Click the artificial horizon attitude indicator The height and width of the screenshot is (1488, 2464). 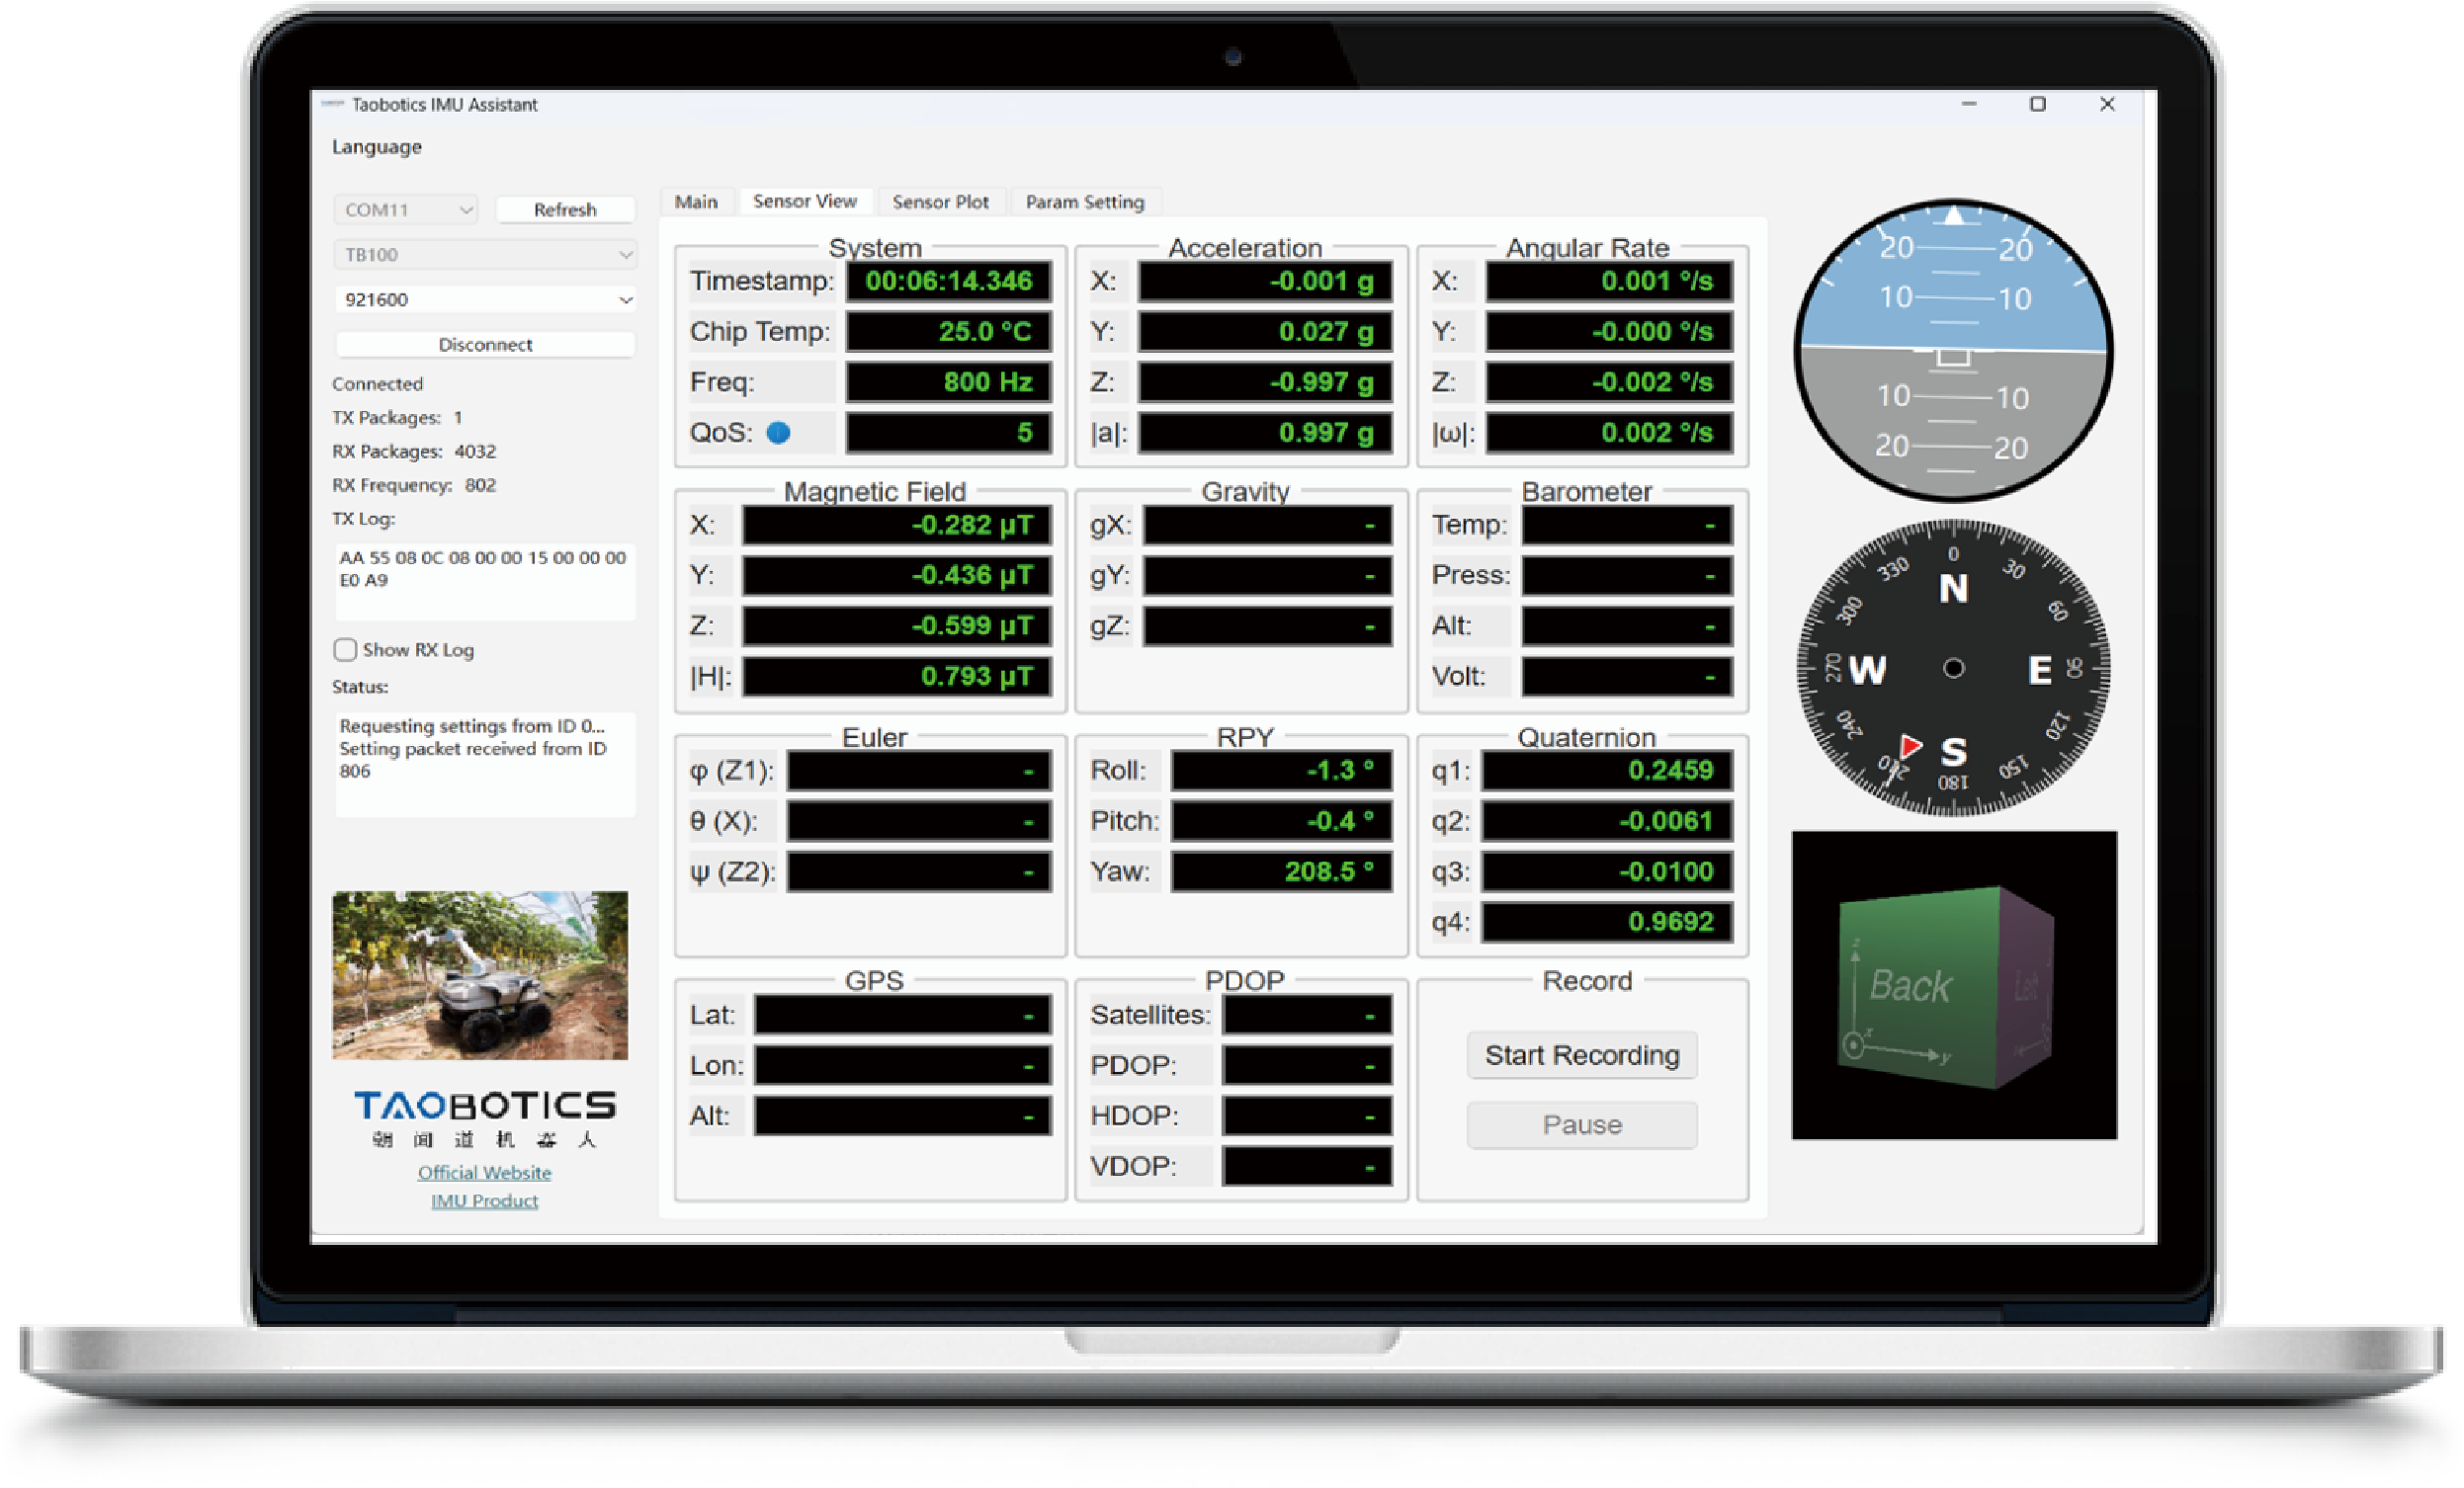coord(1953,350)
